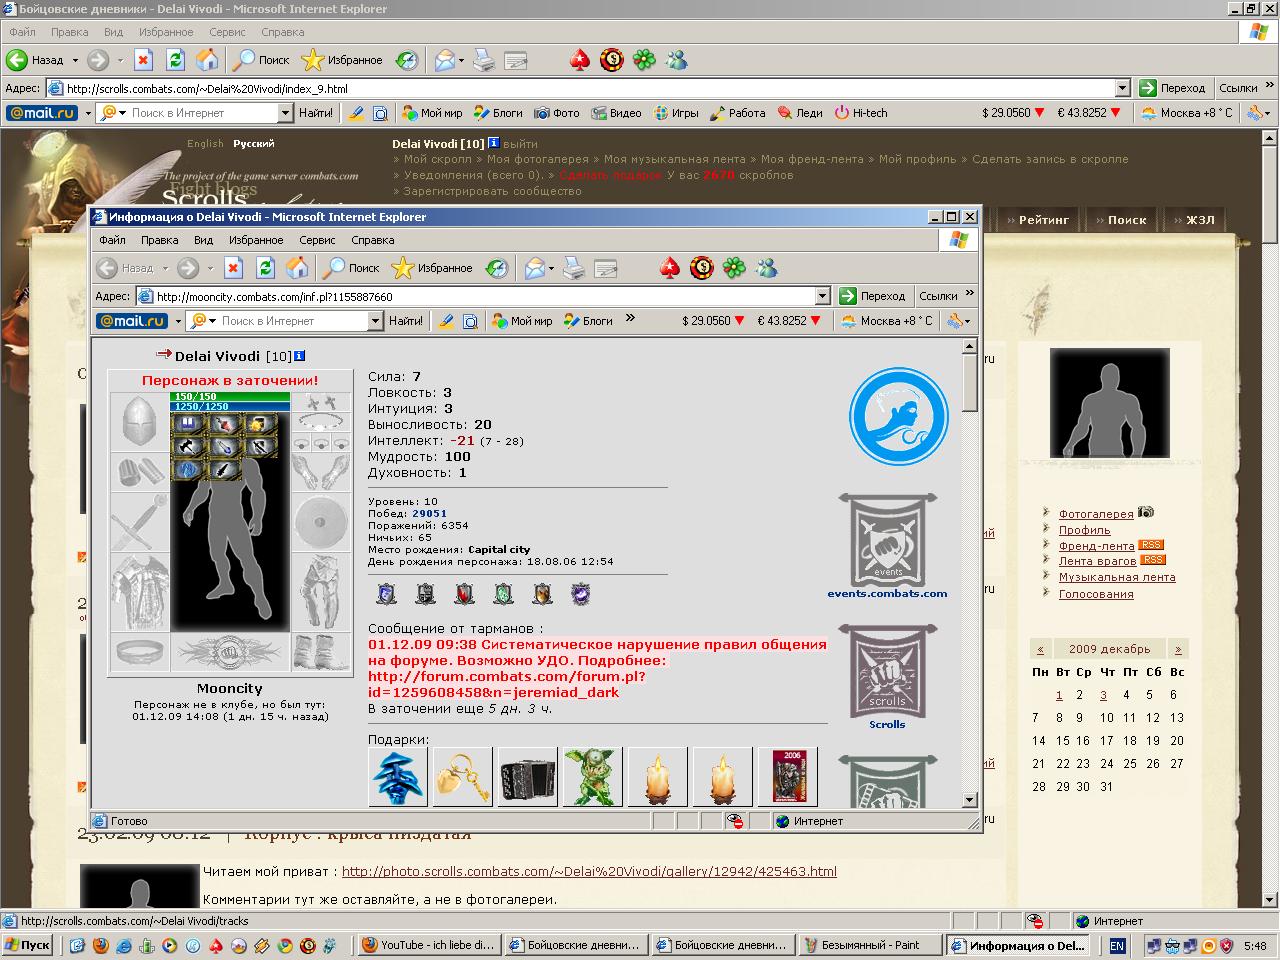Click the poker chip icon in background window toolbar
The image size is (1280, 960).
[612, 60]
